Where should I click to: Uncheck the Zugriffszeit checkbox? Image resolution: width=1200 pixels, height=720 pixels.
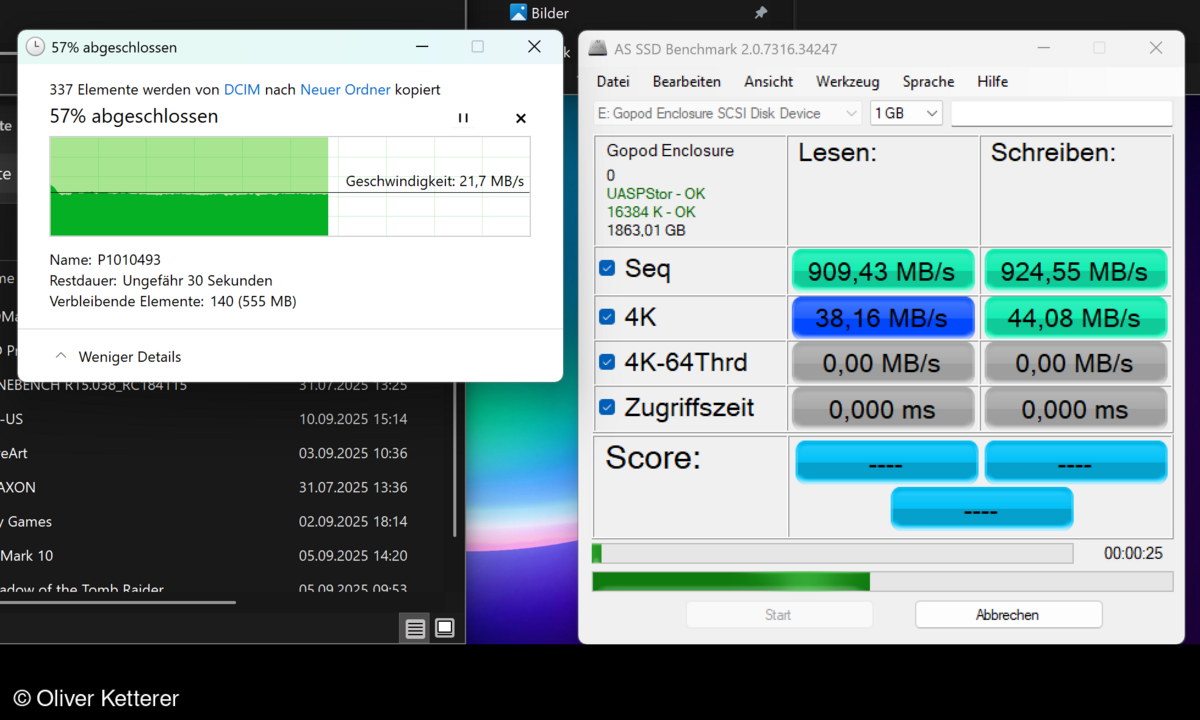click(x=607, y=407)
